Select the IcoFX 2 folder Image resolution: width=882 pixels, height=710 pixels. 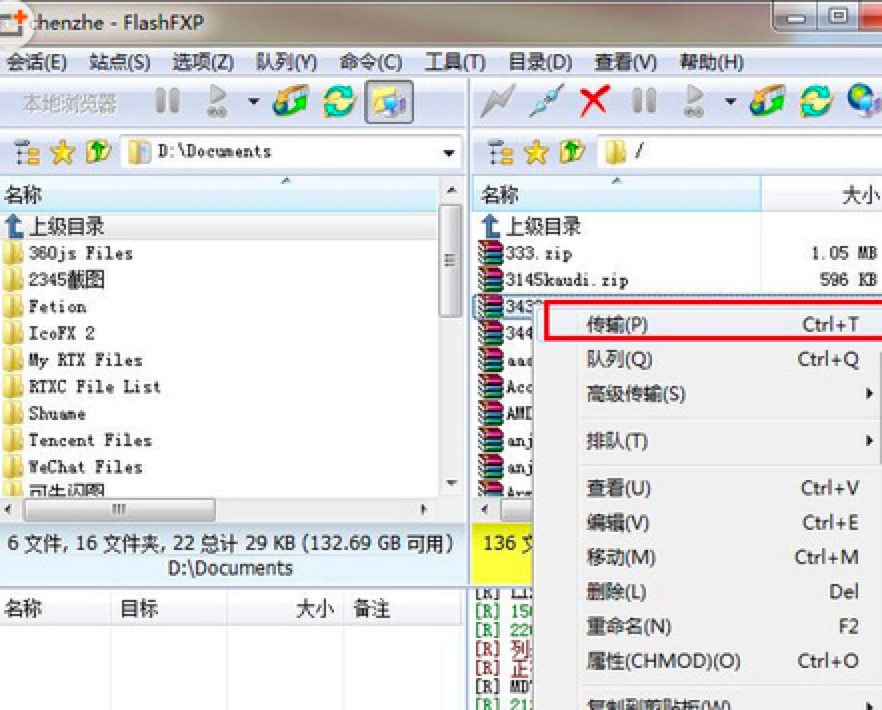point(218,333)
